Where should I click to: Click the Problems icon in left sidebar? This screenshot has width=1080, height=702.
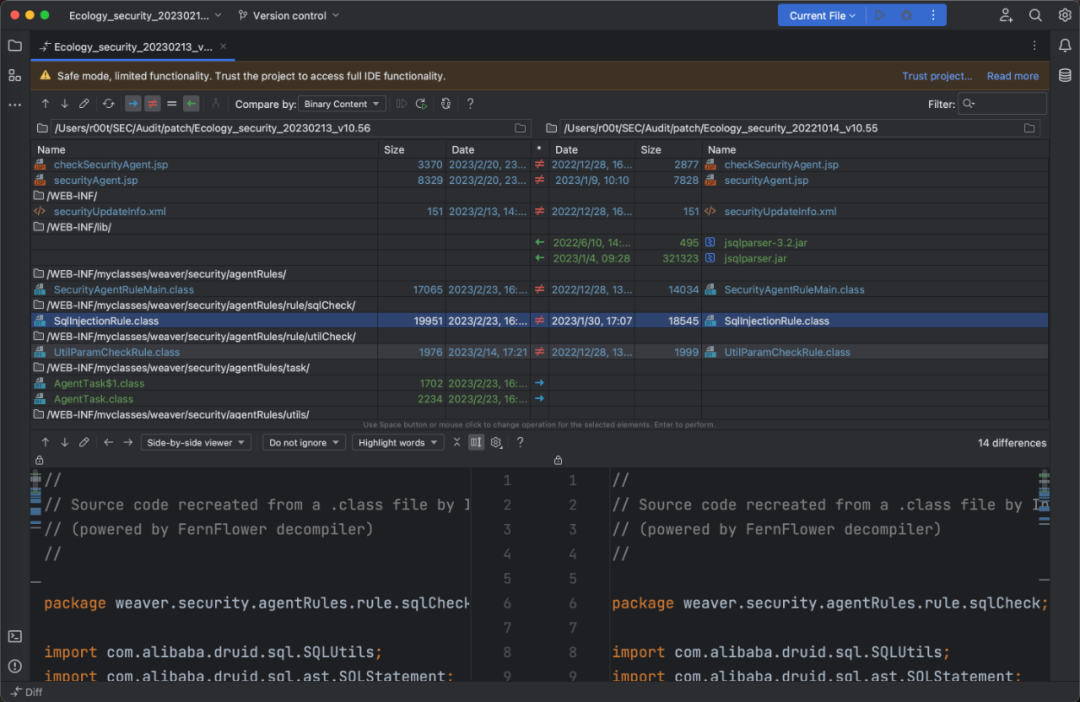[15, 666]
